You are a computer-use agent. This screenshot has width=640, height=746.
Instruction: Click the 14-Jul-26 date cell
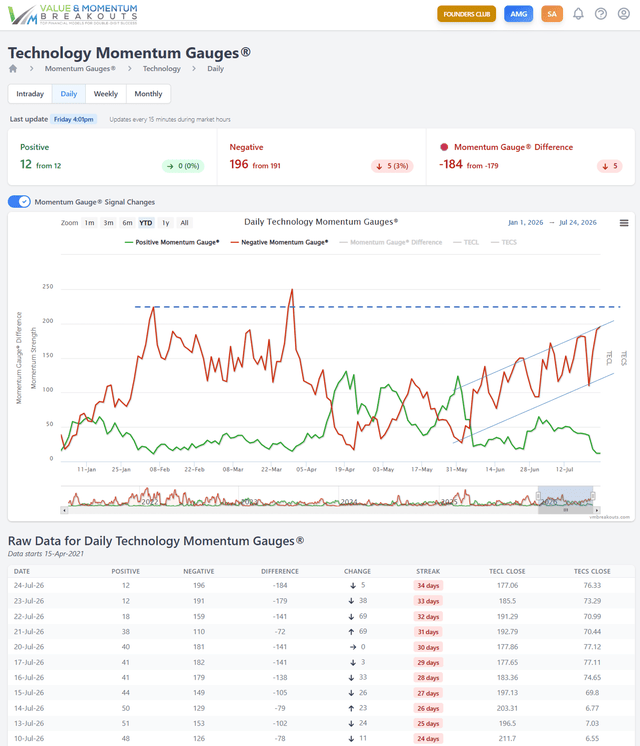pos(29,708)
